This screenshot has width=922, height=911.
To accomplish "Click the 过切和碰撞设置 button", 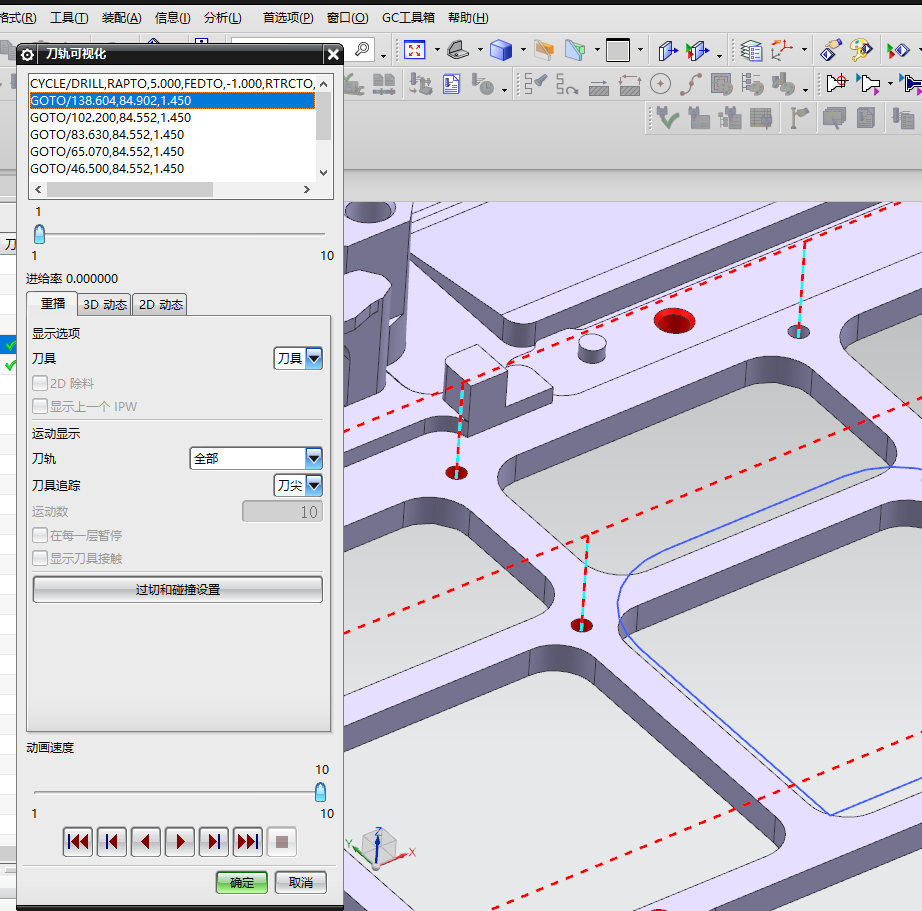I will pos(178,590).
